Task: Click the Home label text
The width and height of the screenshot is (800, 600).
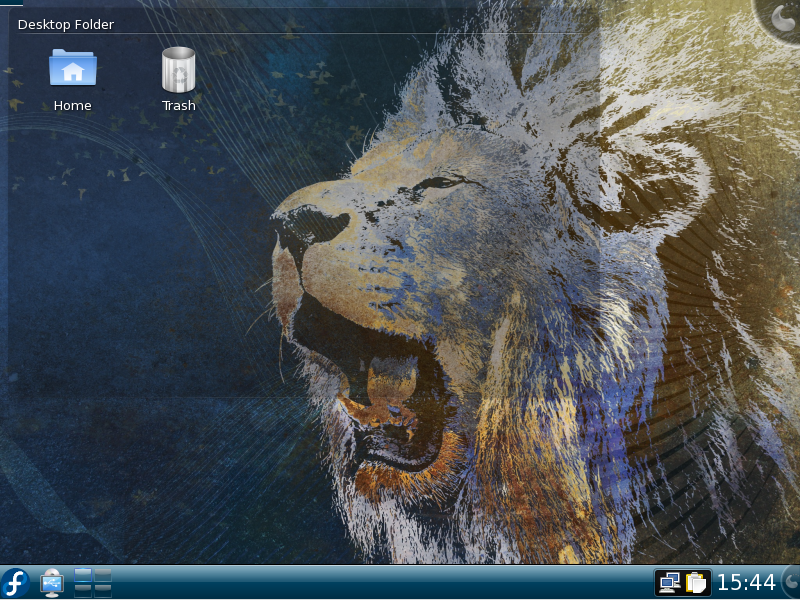Action: point(72,106)
